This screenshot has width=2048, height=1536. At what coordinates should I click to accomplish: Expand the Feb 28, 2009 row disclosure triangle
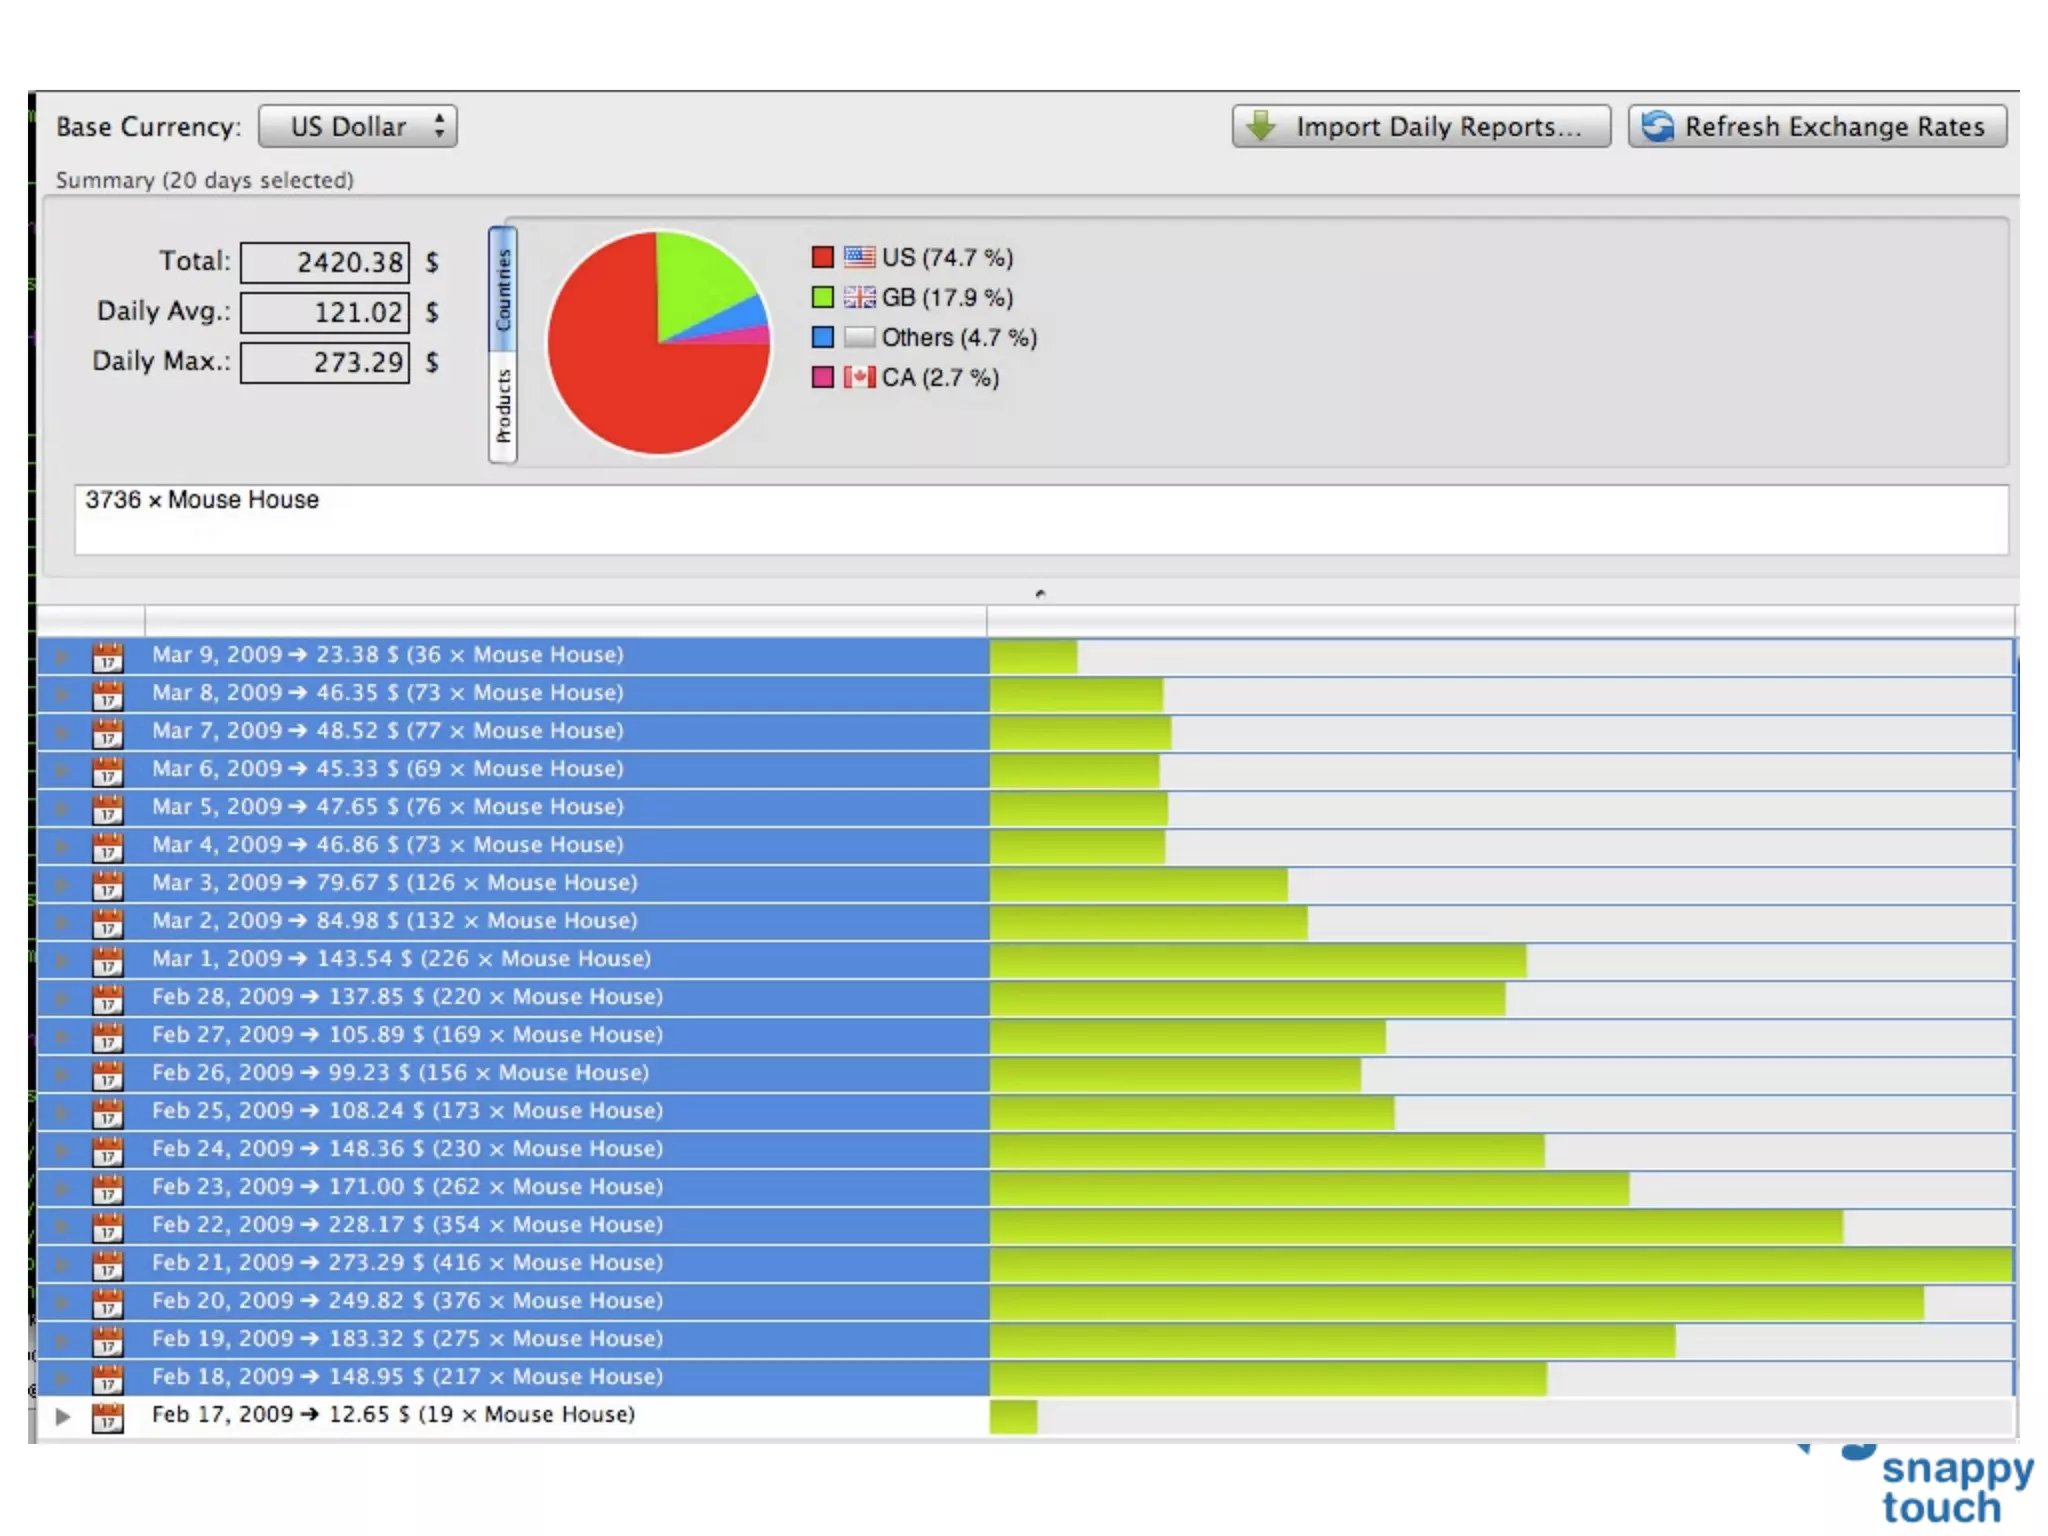coord(63,998)
